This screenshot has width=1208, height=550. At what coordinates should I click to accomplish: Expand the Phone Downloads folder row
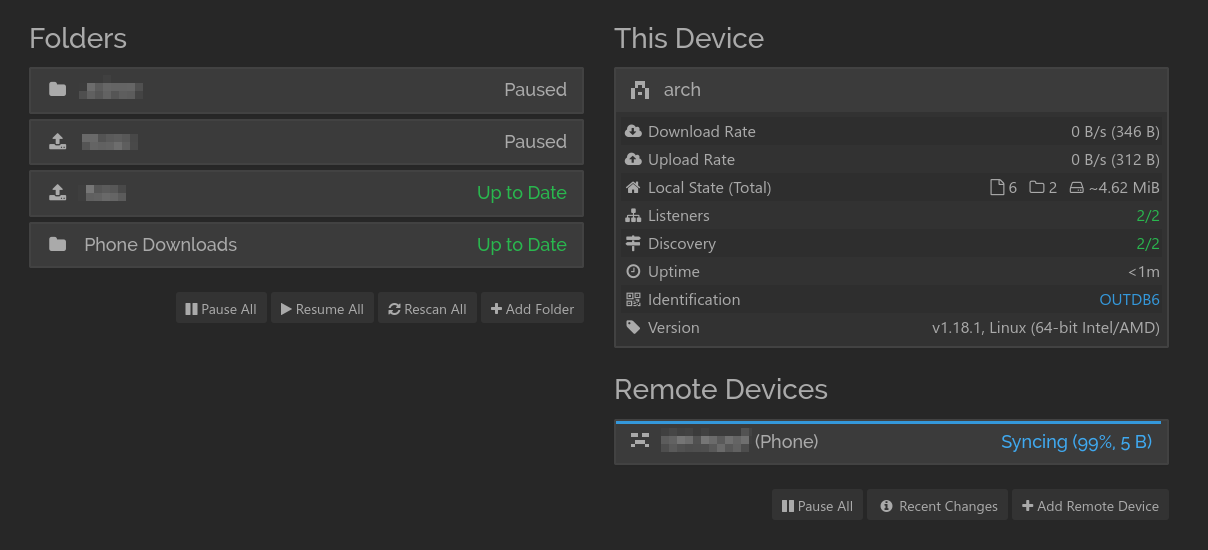tap(306, 245)
